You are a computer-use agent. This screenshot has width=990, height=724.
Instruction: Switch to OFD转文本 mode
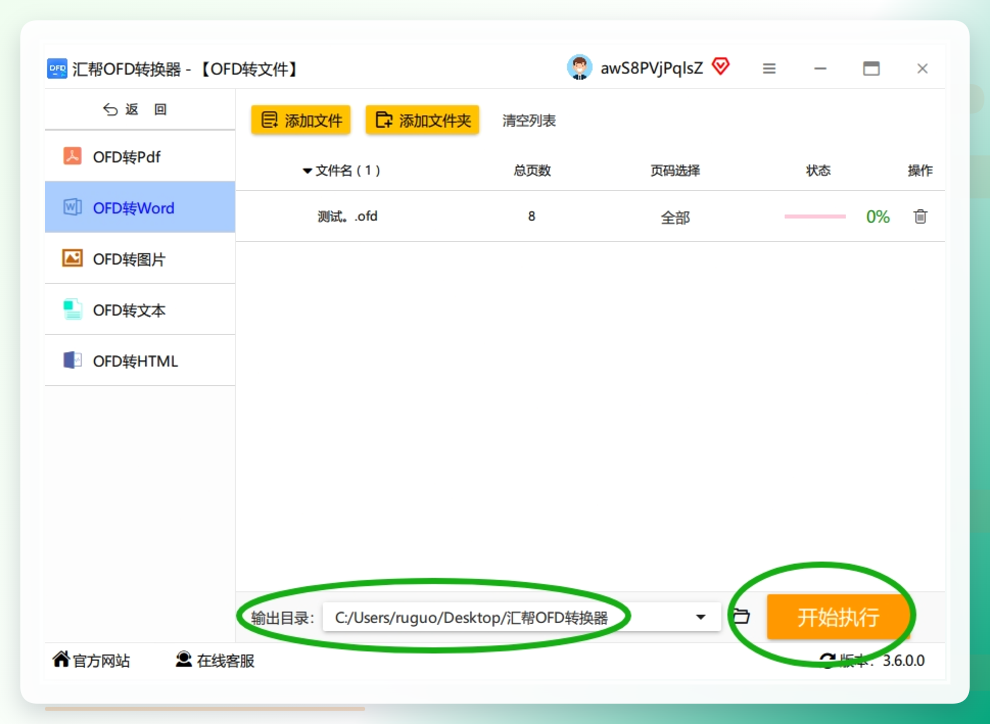[x=140, y=310]
